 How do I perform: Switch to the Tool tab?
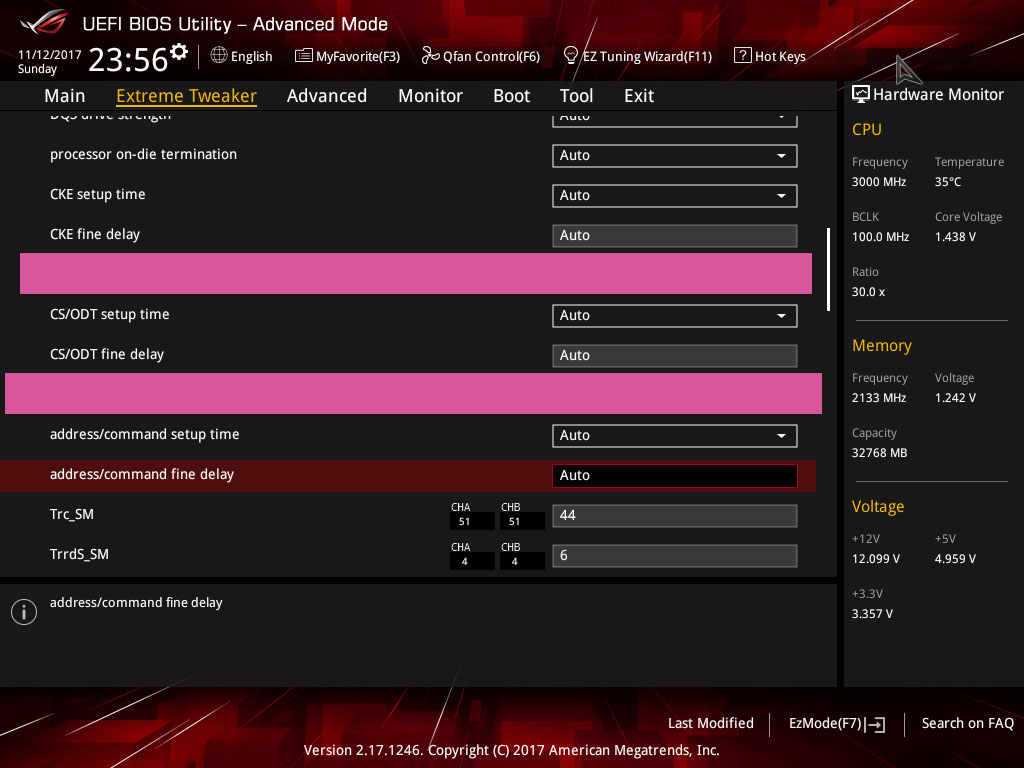(x=576, y=95)
